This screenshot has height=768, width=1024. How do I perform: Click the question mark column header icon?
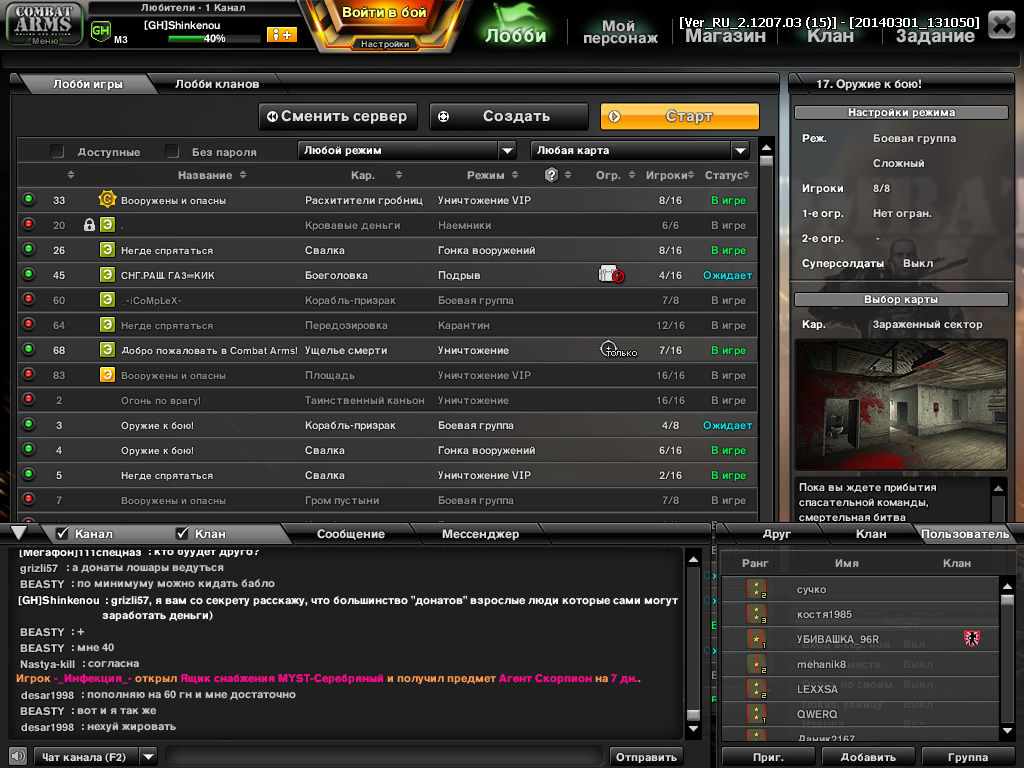pos(551,175)
